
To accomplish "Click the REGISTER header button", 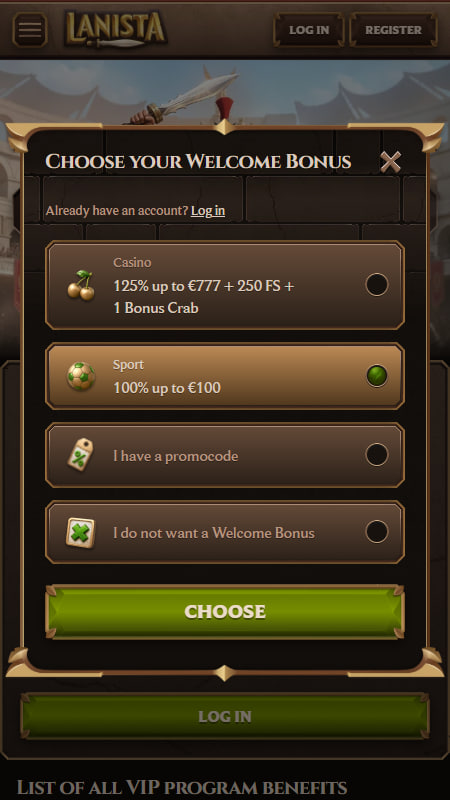I will [393, 30].
